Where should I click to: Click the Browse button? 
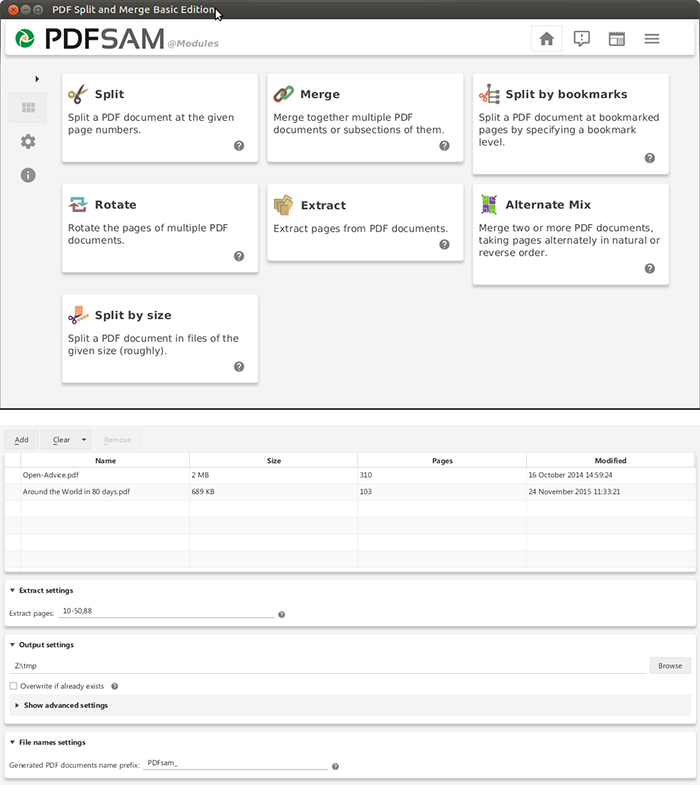pyautogui.click(x=670, y=666)
